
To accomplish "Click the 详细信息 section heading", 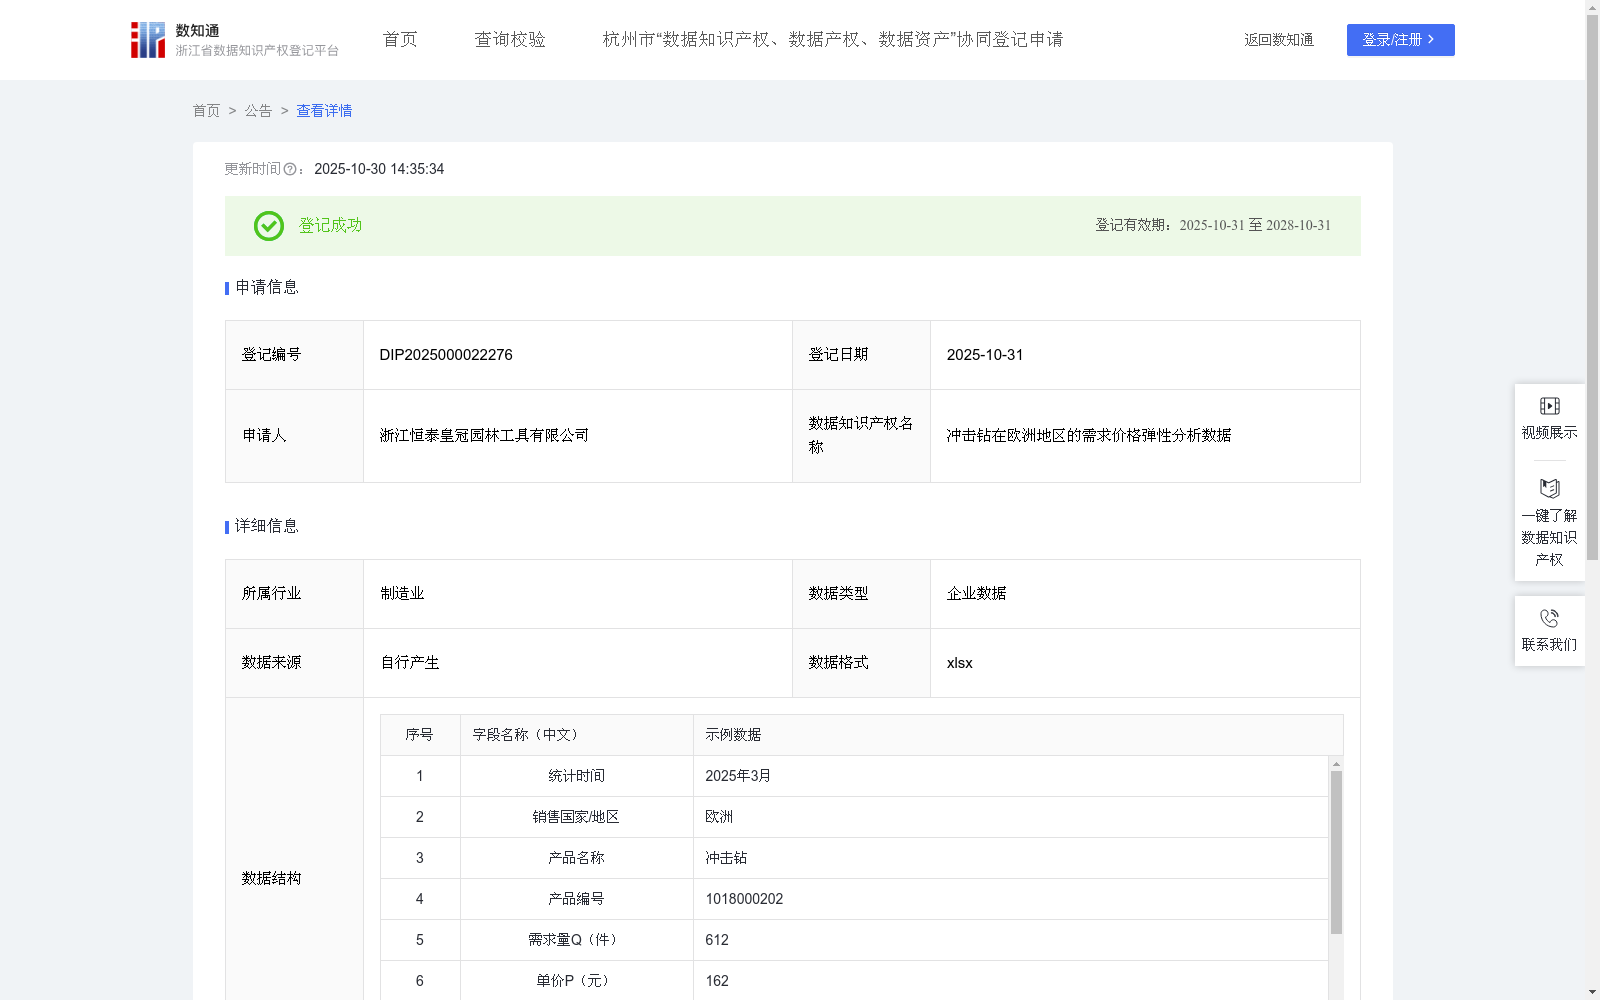I will coord(266,527).
